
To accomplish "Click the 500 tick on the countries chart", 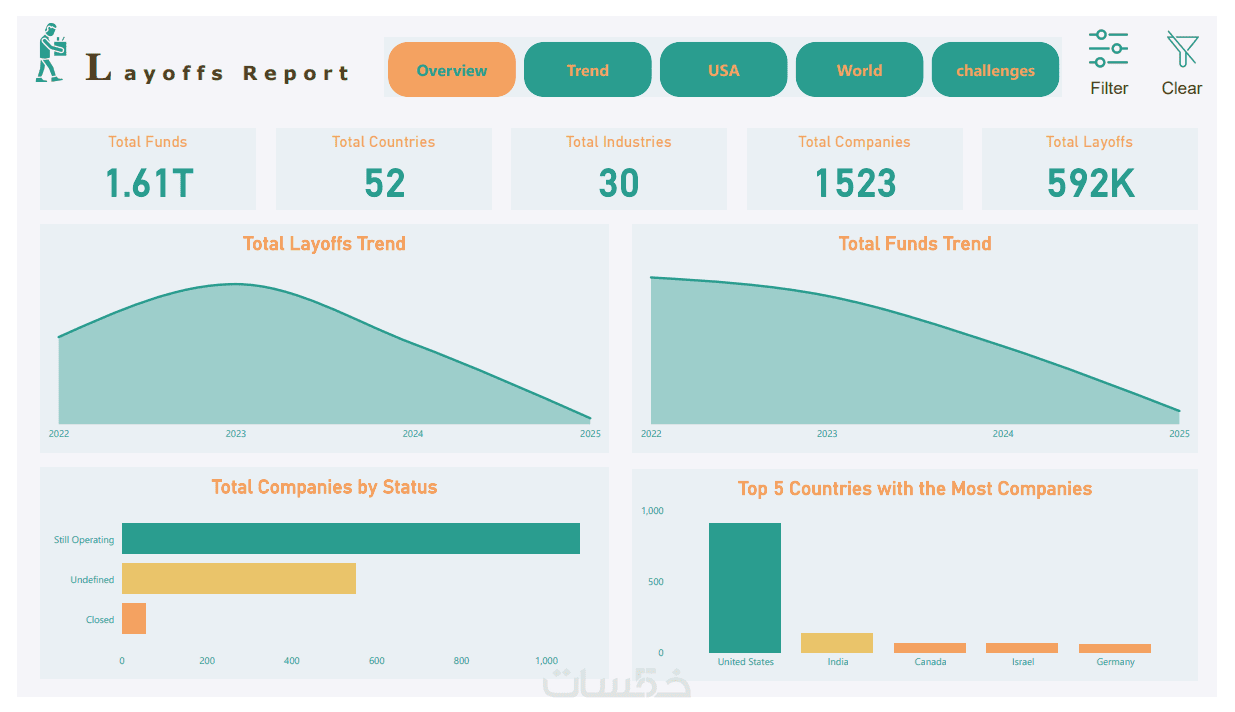I will pos(654,582).
